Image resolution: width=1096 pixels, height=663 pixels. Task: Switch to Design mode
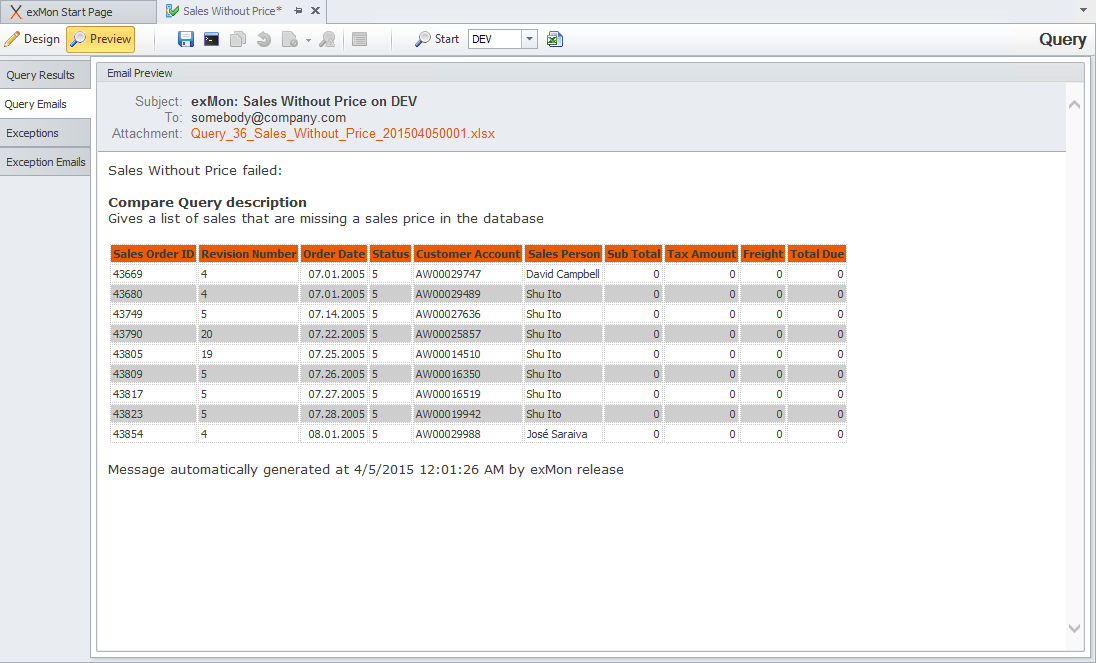(32, 39)
